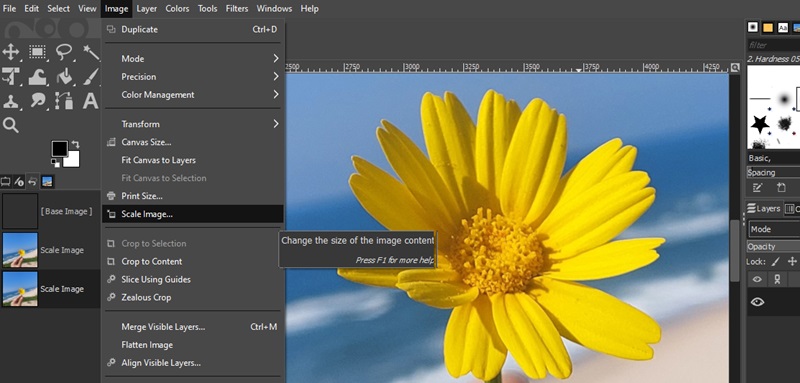
Task: Click the Edit brush icon
Action: 758,188
